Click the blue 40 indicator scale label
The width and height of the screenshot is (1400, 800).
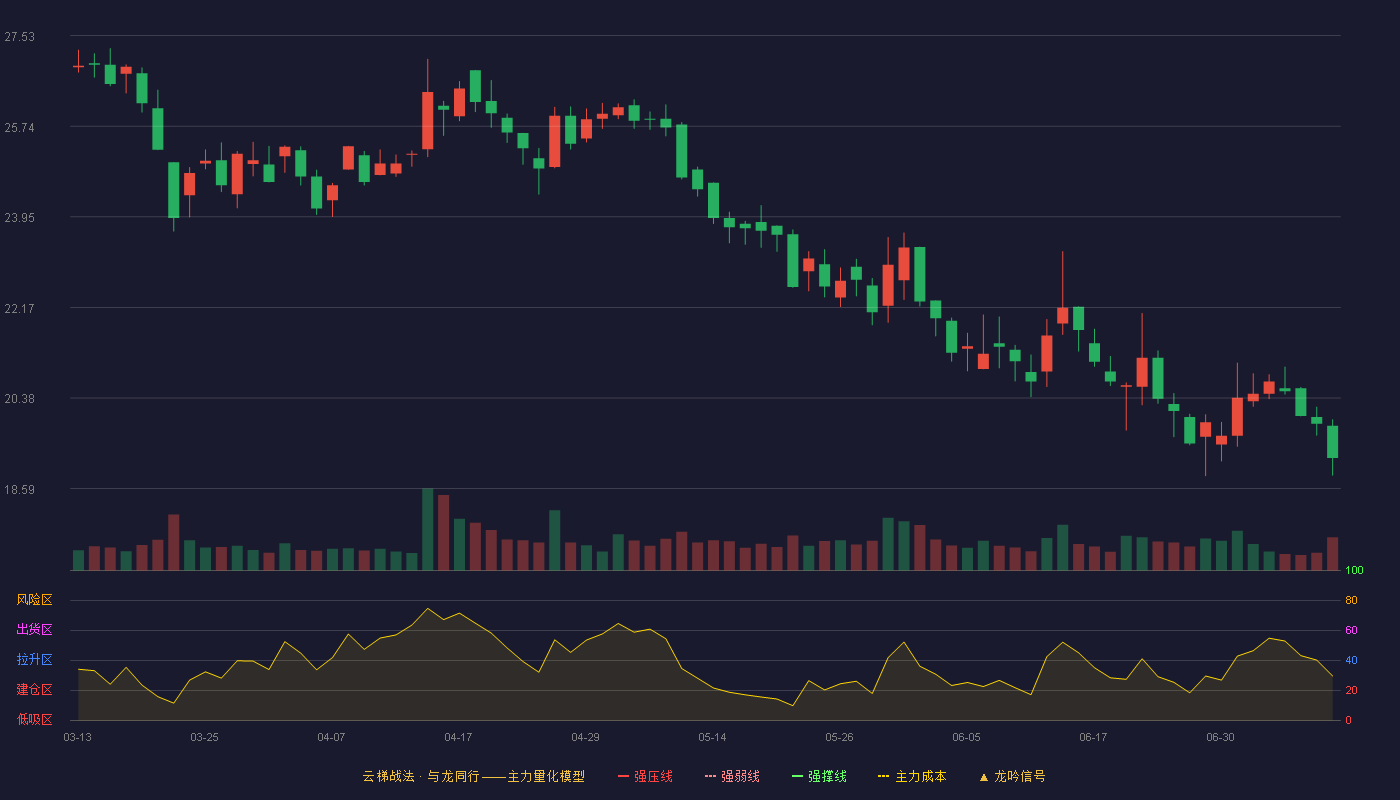[1351, 660]
